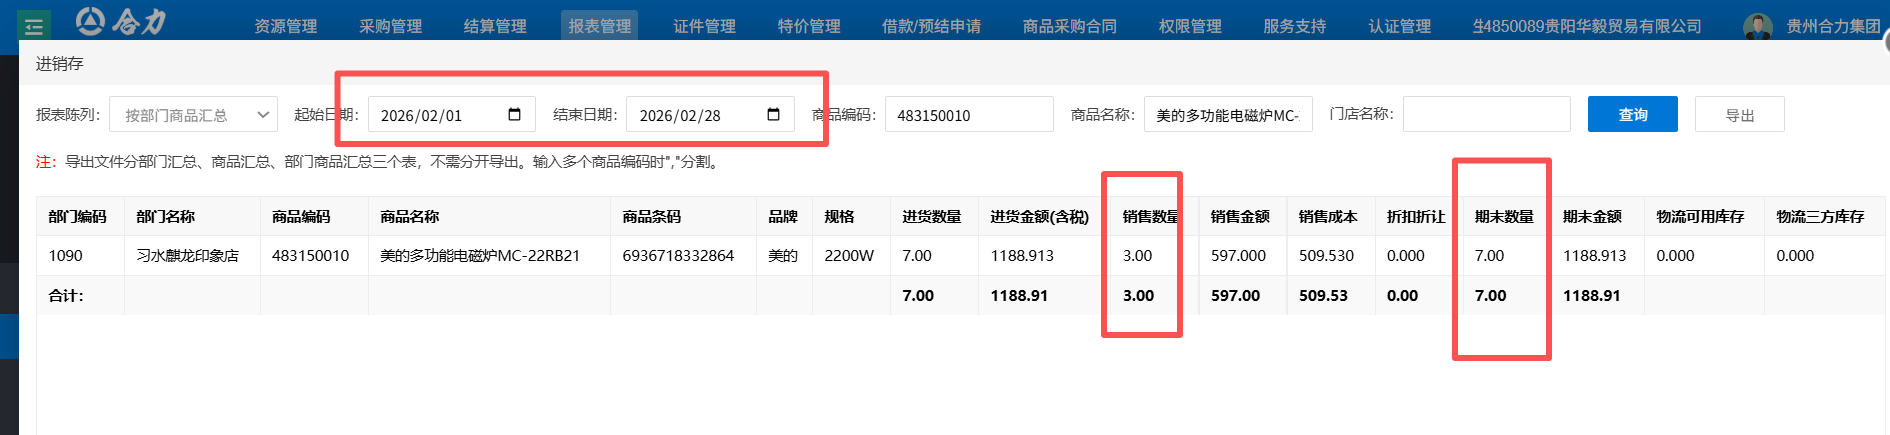Select the 结算管理 menu item
This screenshot has height=435, width=1890.
point(495,26)
